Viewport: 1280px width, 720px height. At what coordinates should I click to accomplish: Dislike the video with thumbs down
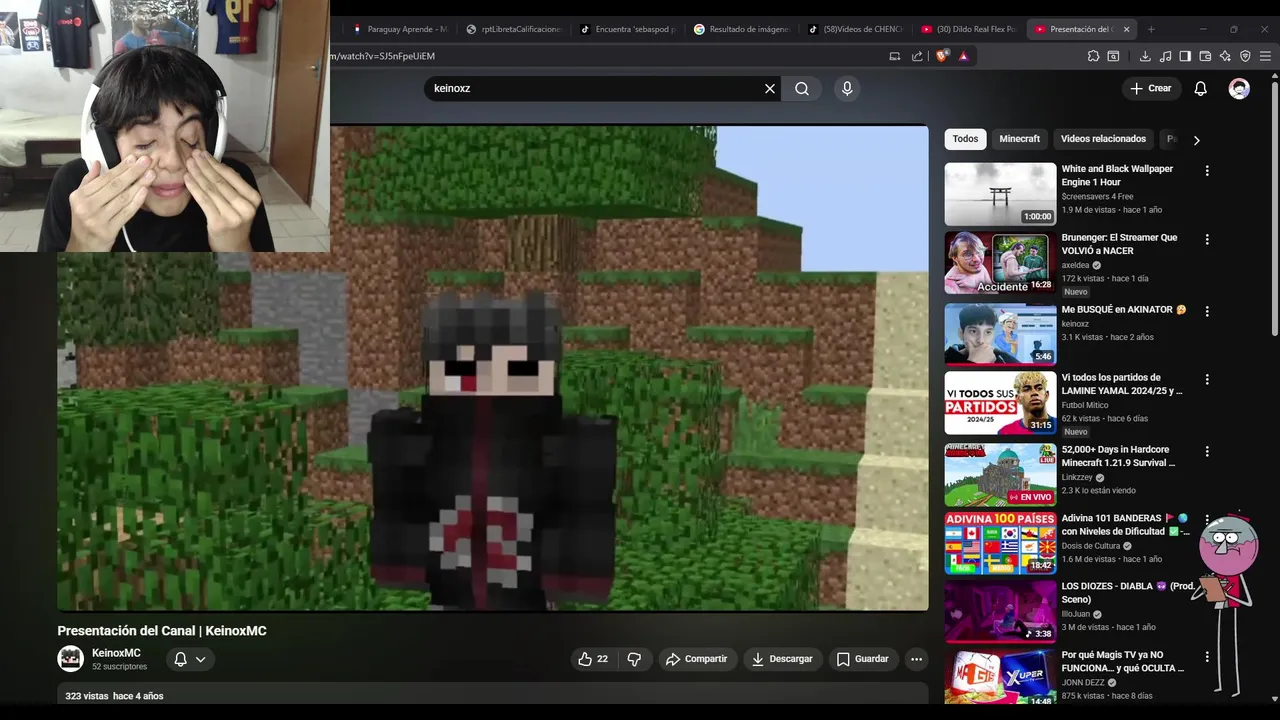(x=634, y=659)
